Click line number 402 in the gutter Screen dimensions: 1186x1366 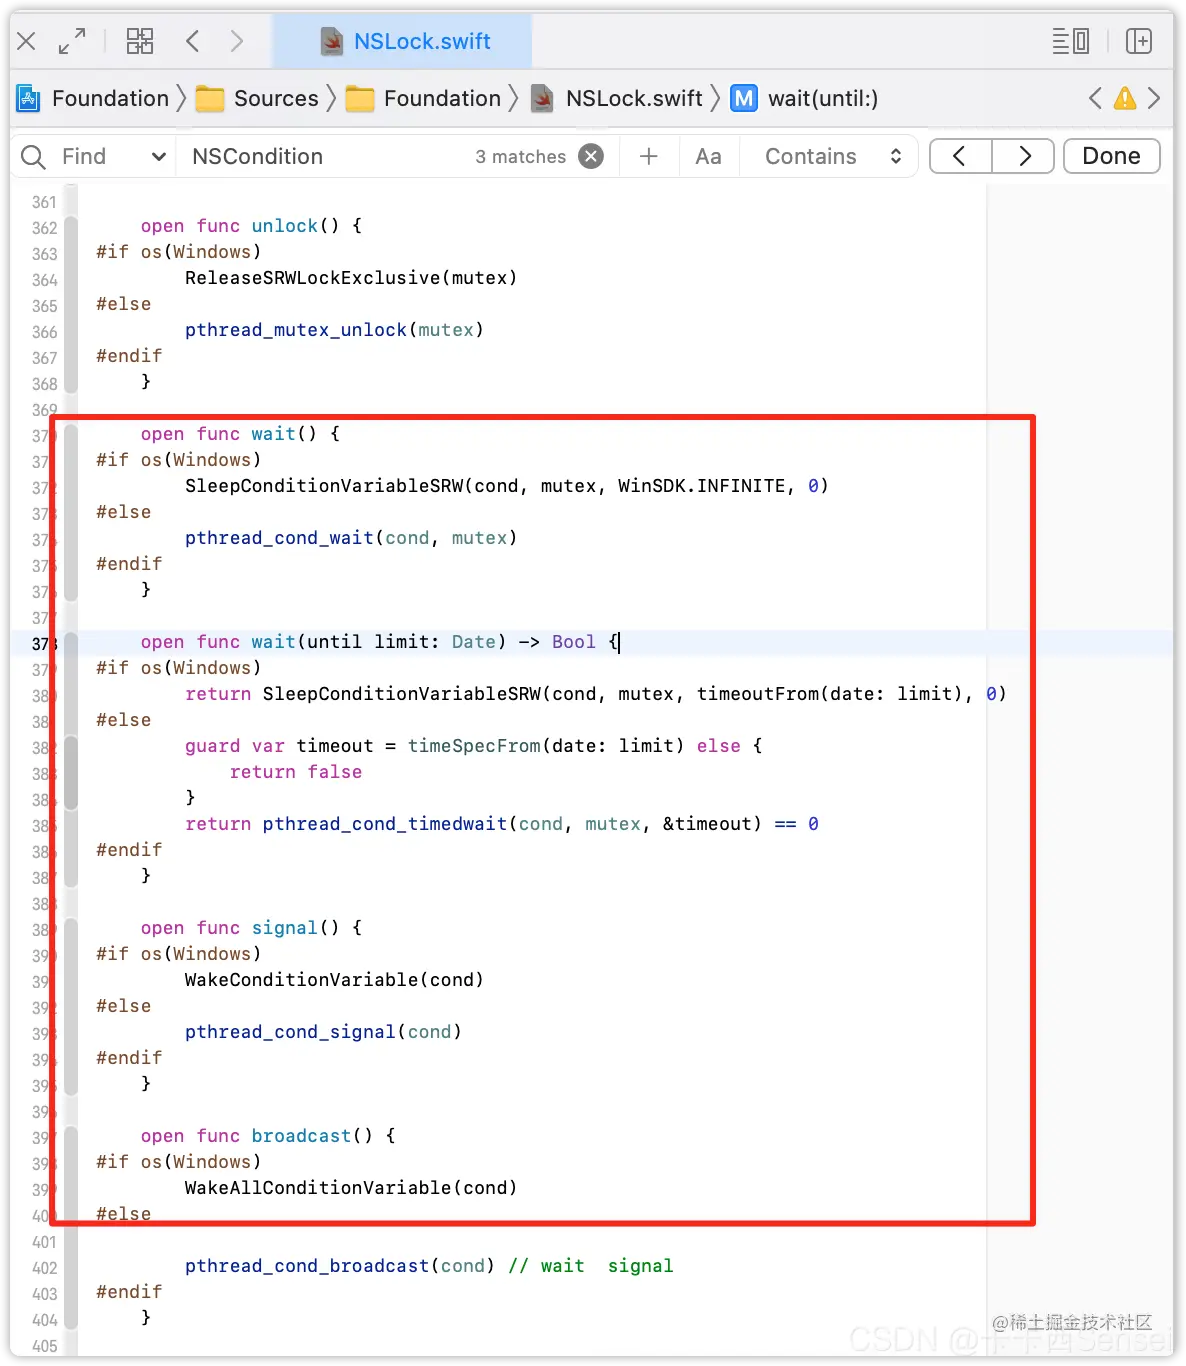click(44, 1268)
